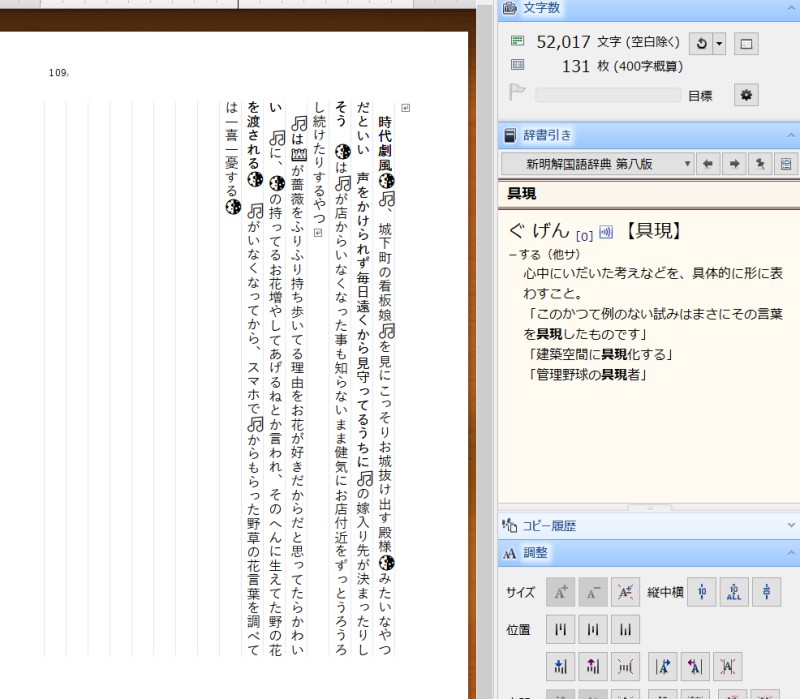Click the コピー履歴 header icon

tap(509, 525)
